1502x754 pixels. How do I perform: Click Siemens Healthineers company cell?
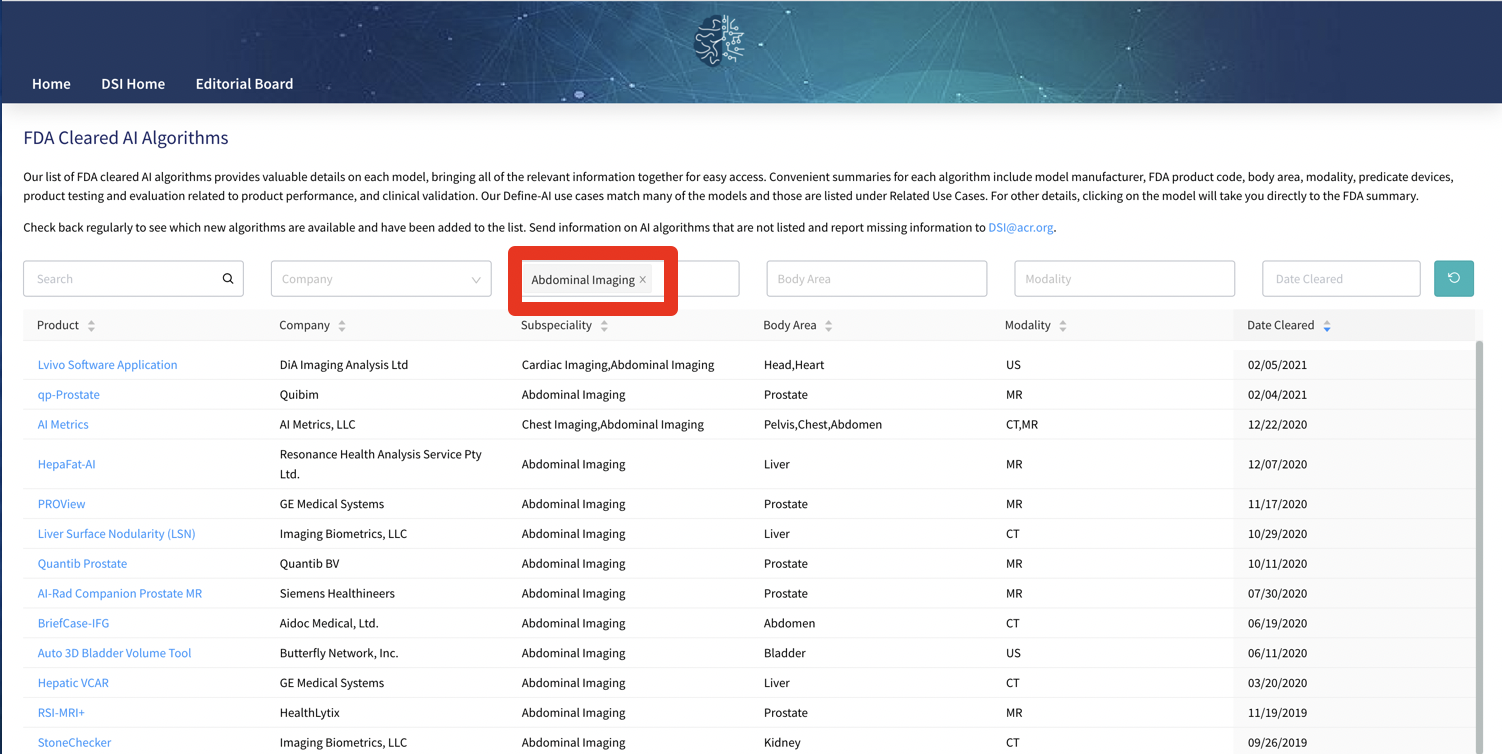click(337, 594)
